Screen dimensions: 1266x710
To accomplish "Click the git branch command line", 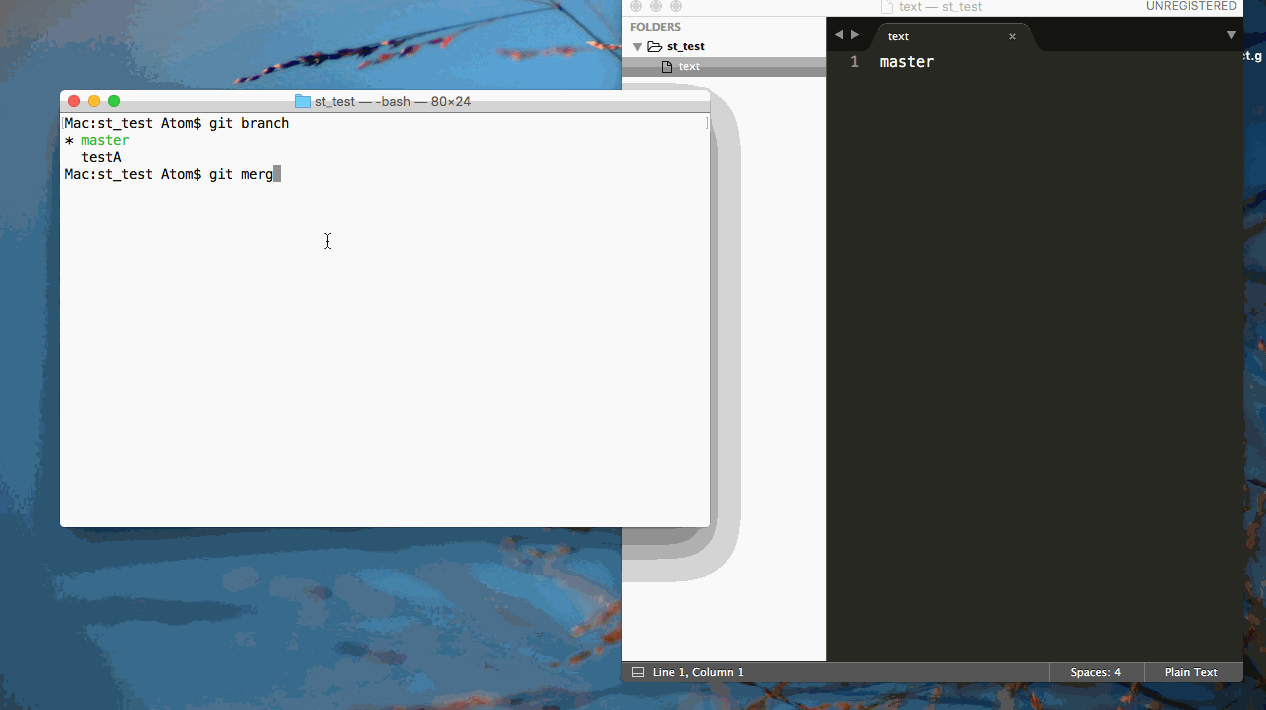I will click(177, 123).
